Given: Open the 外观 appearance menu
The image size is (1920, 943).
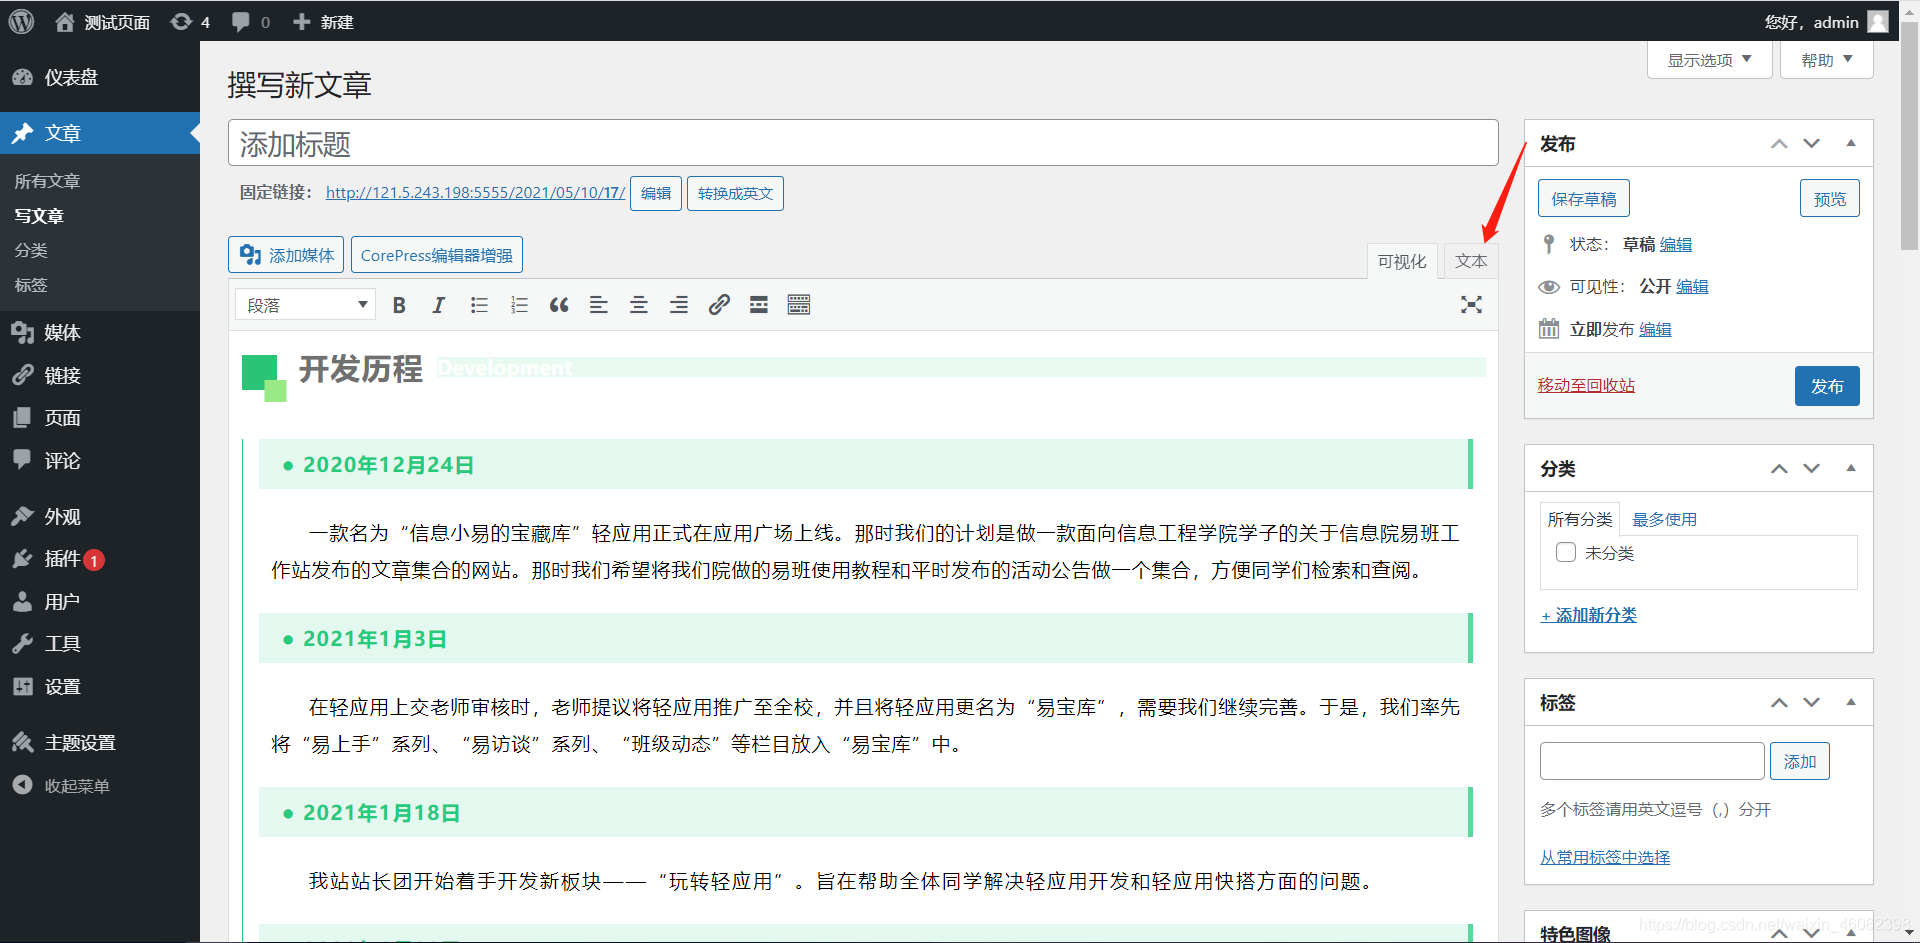Looking at the screenshot, I should [100, 517].
